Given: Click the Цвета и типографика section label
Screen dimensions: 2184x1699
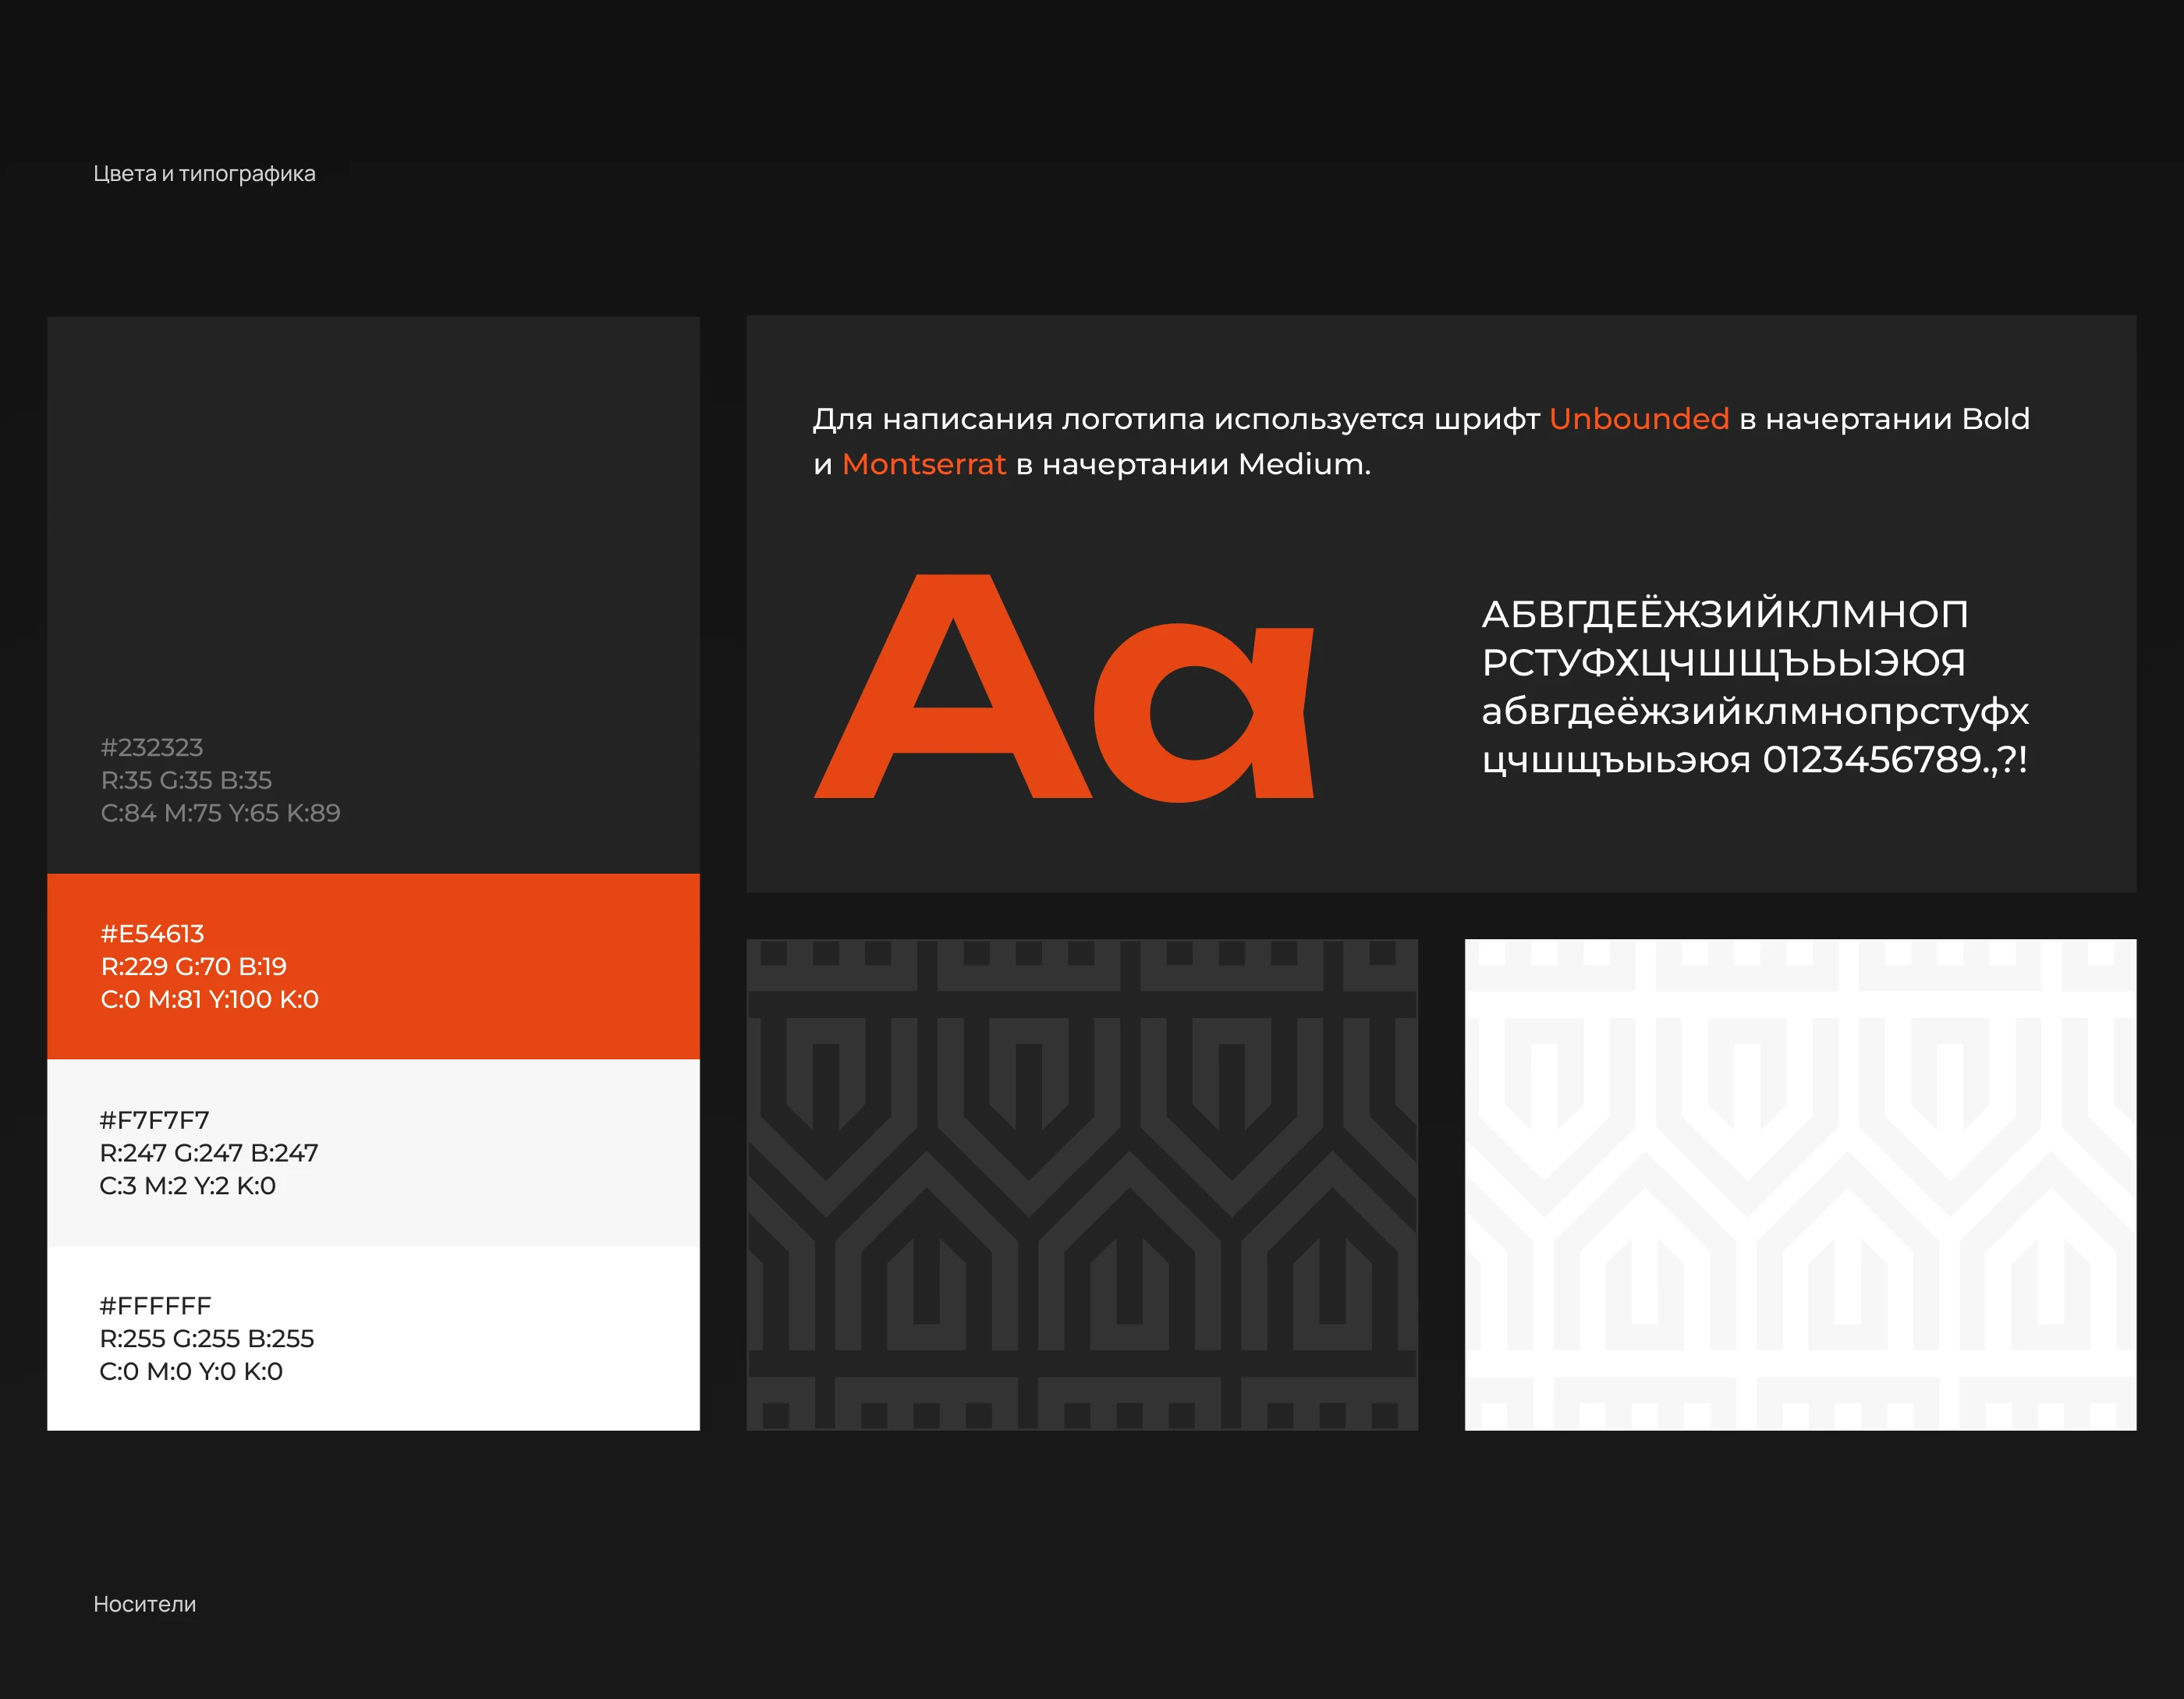Looking at the screenshot, I should click(204, 173).
